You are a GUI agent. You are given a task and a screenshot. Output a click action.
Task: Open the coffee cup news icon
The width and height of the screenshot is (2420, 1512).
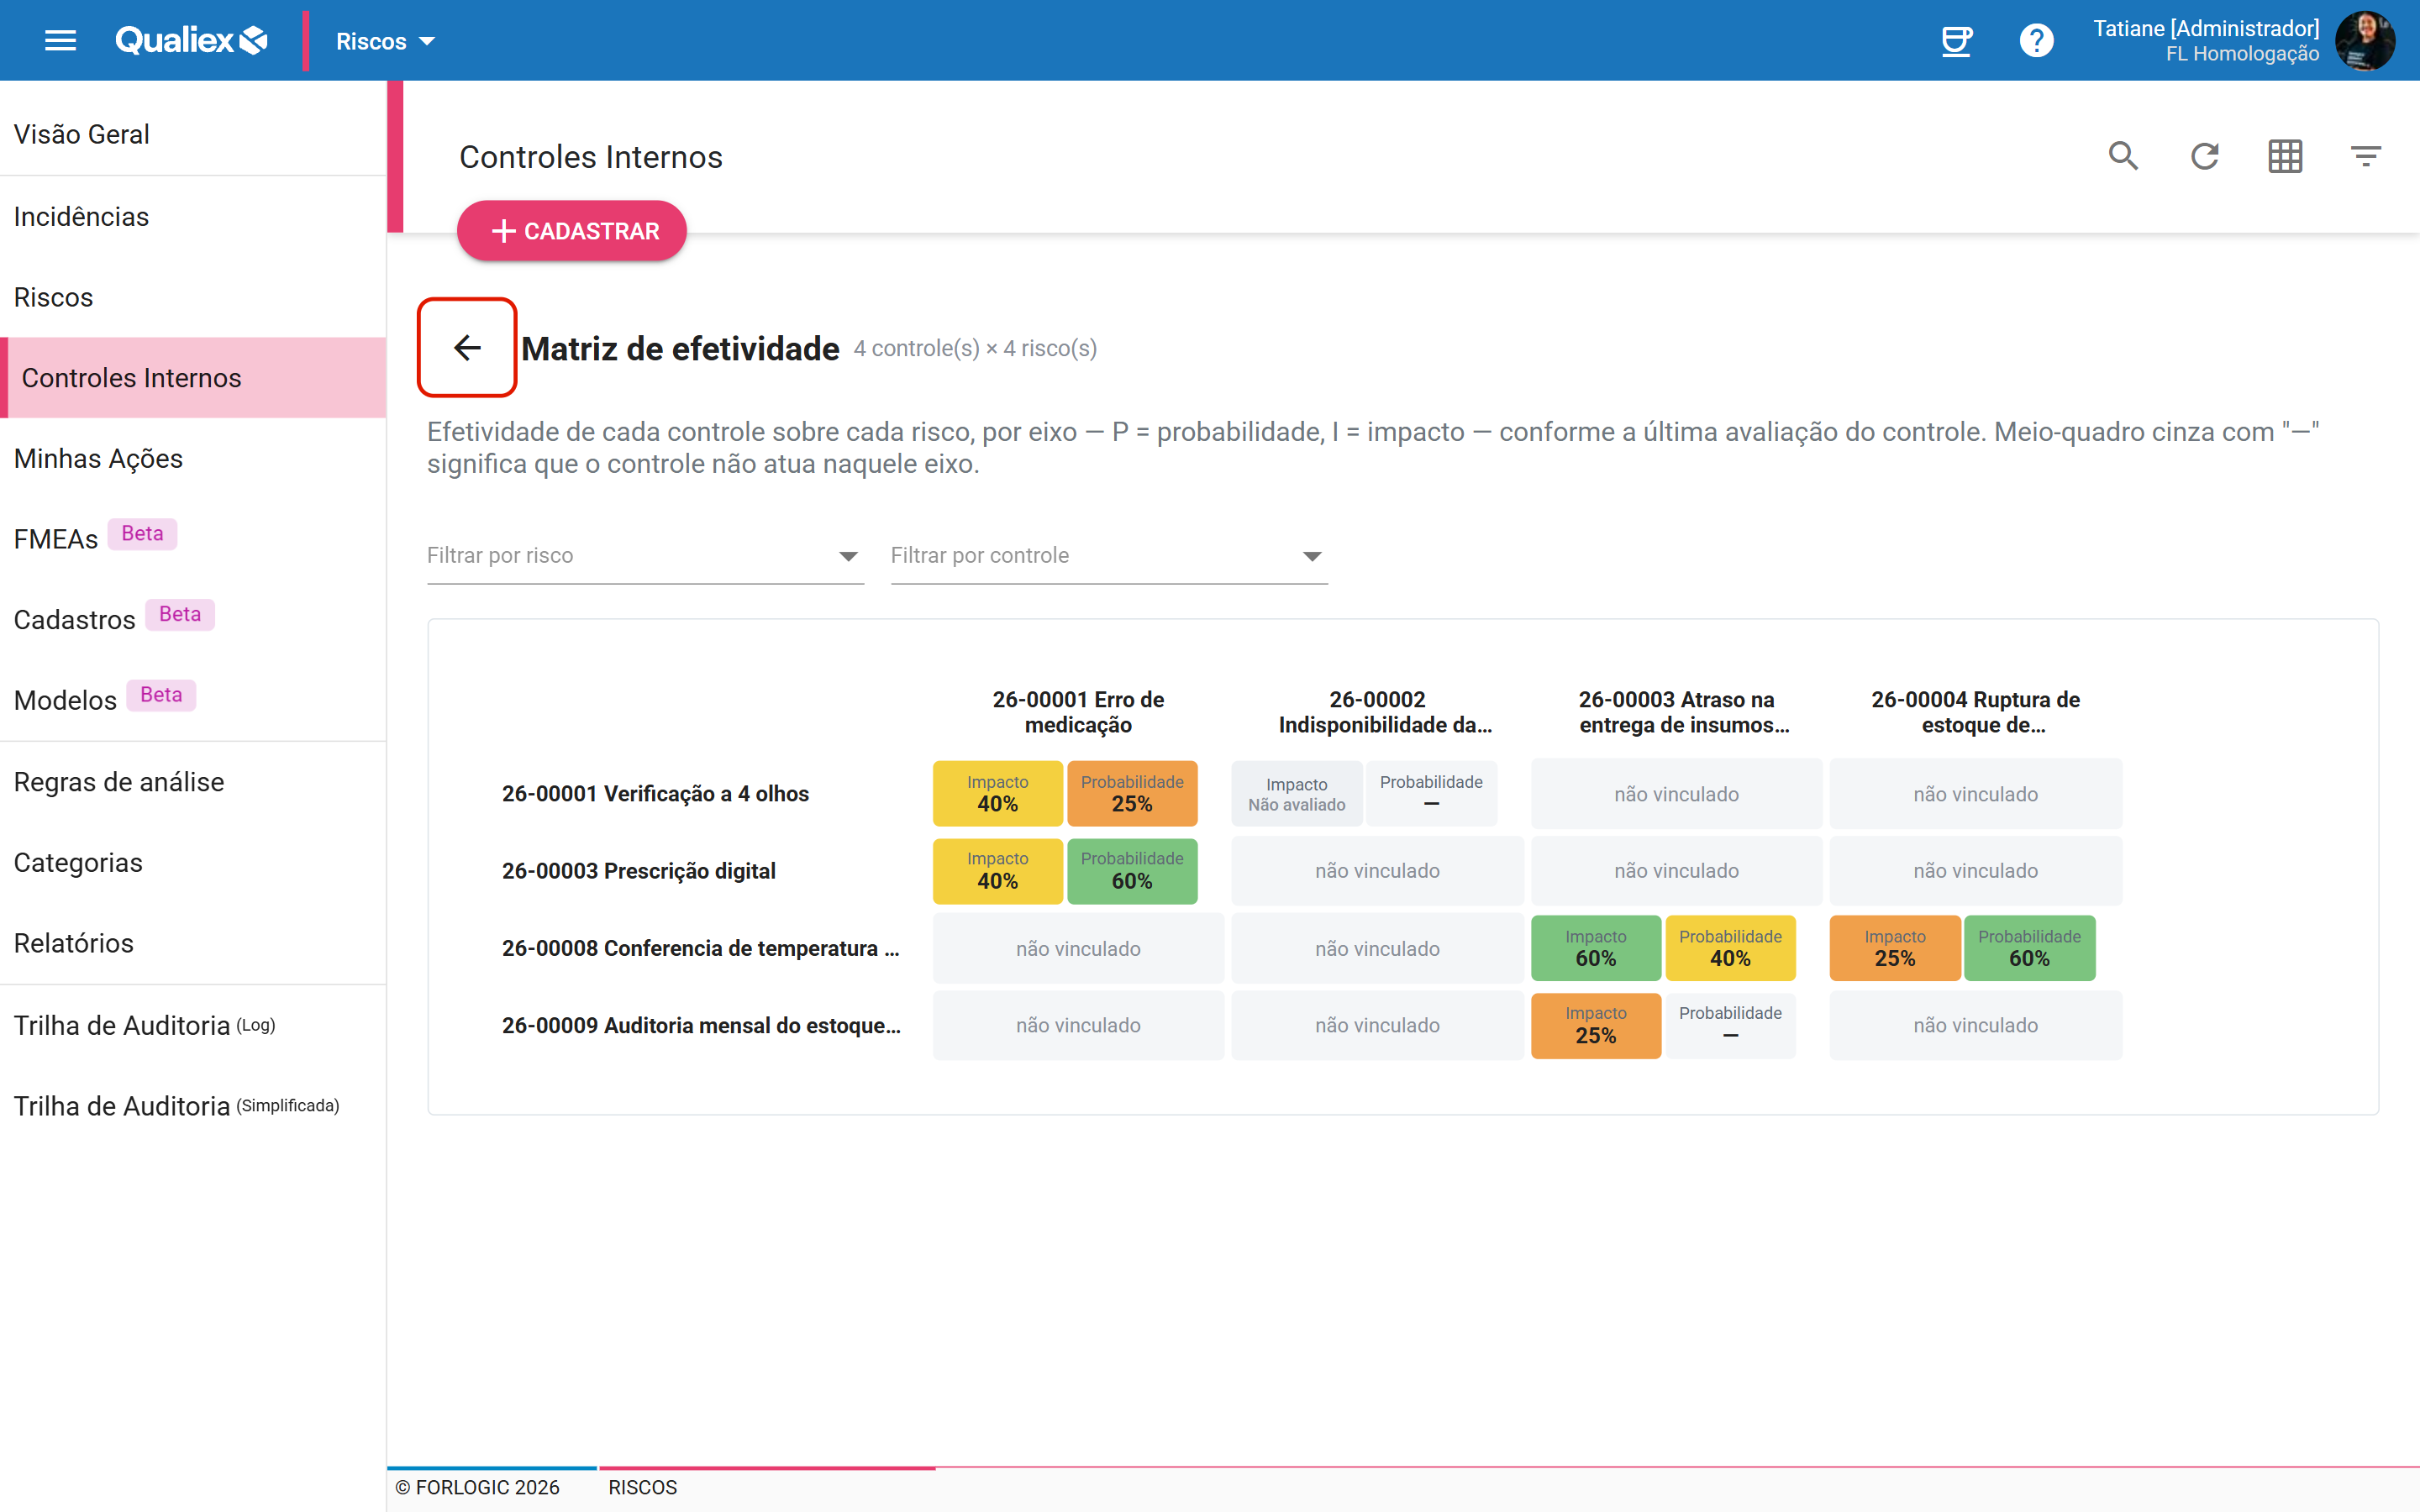[1956, 41]
